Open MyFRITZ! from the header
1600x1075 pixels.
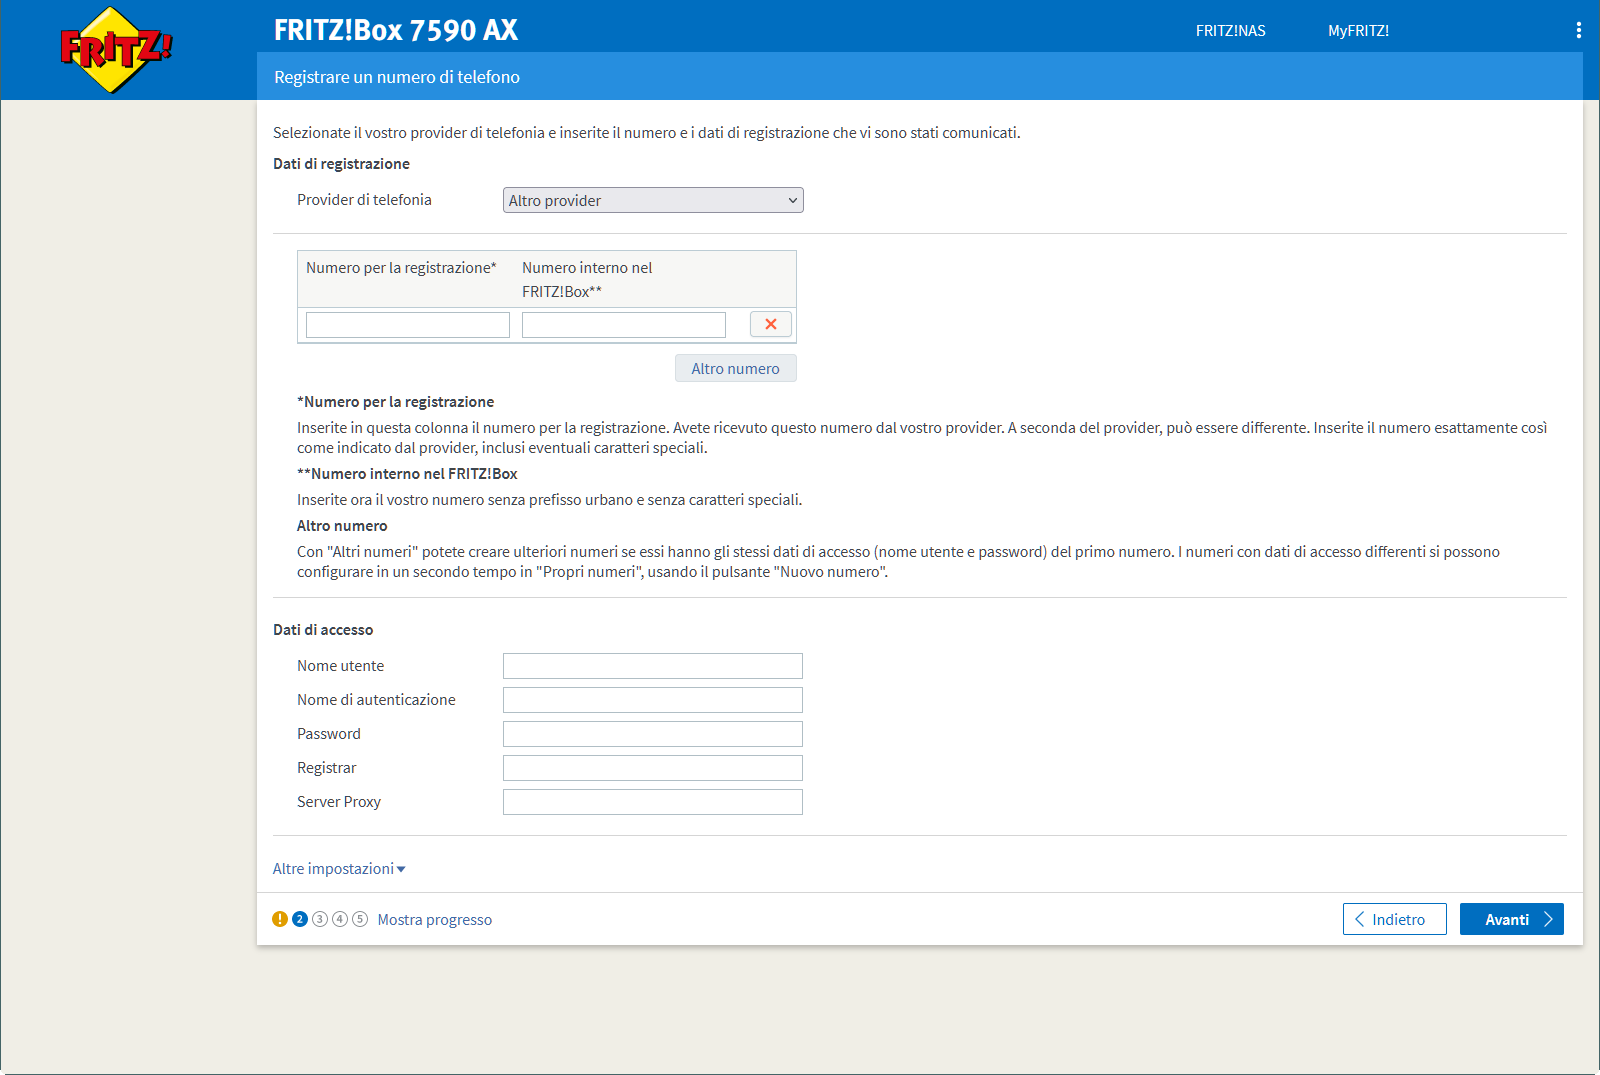point(1358,31)
